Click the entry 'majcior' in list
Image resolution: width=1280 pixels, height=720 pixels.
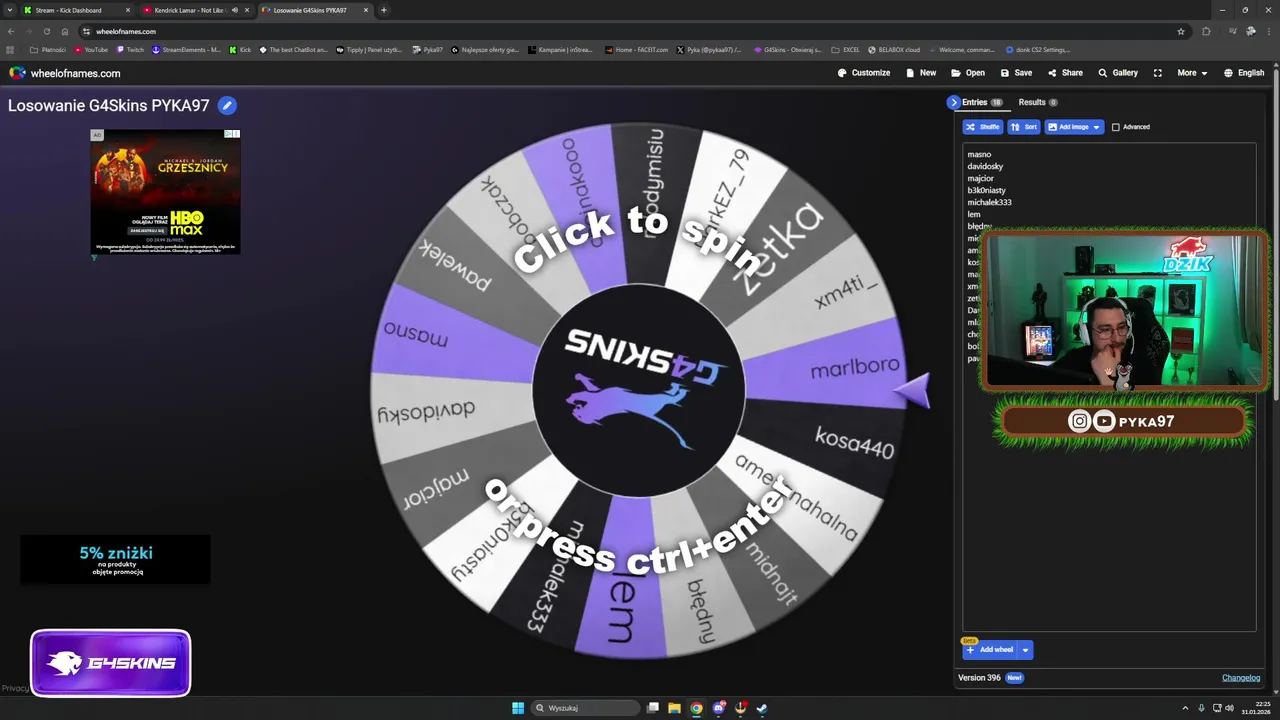pyautogui.click(x=980, y=178)
